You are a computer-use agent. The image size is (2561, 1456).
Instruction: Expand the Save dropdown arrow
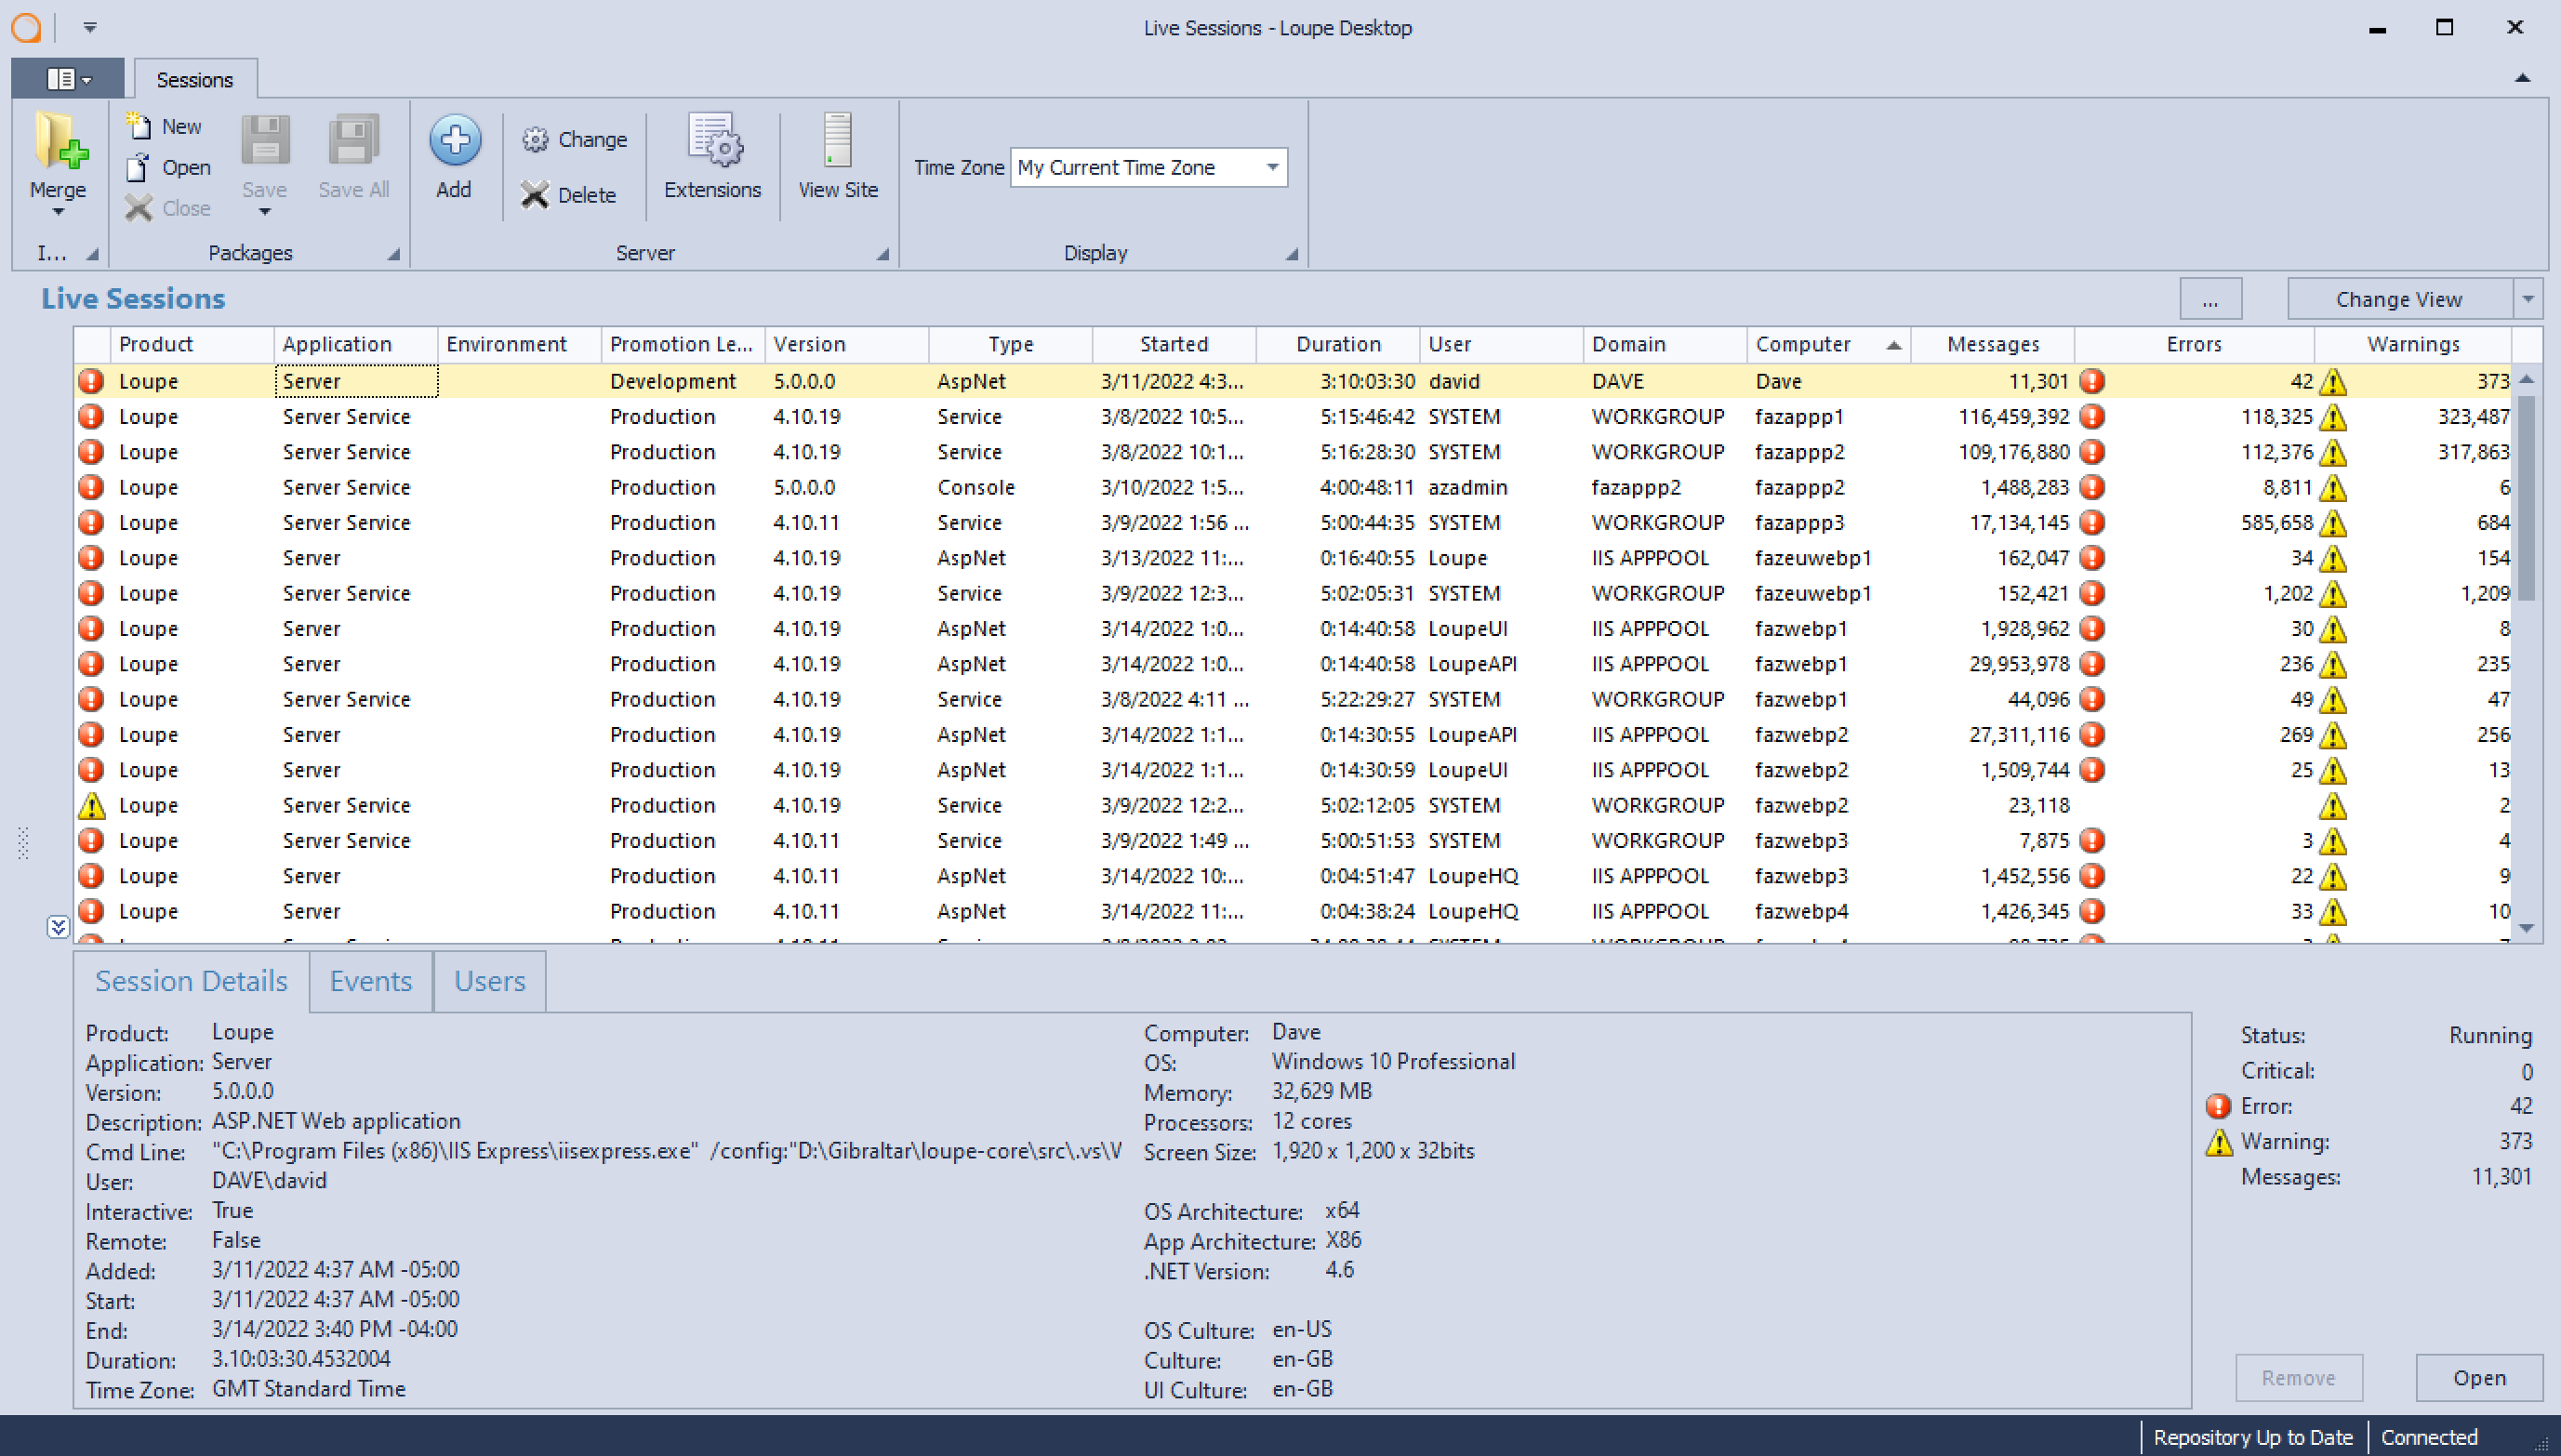click(x=265, y=212)
